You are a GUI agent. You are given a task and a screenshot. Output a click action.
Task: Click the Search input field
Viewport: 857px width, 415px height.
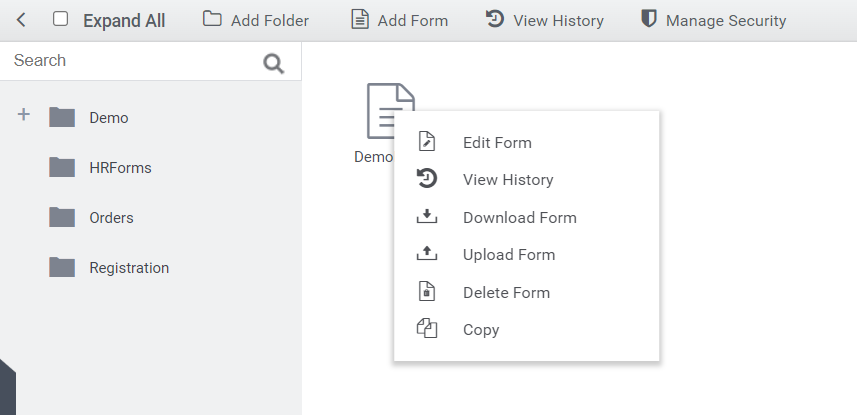(x=130, y=61)
